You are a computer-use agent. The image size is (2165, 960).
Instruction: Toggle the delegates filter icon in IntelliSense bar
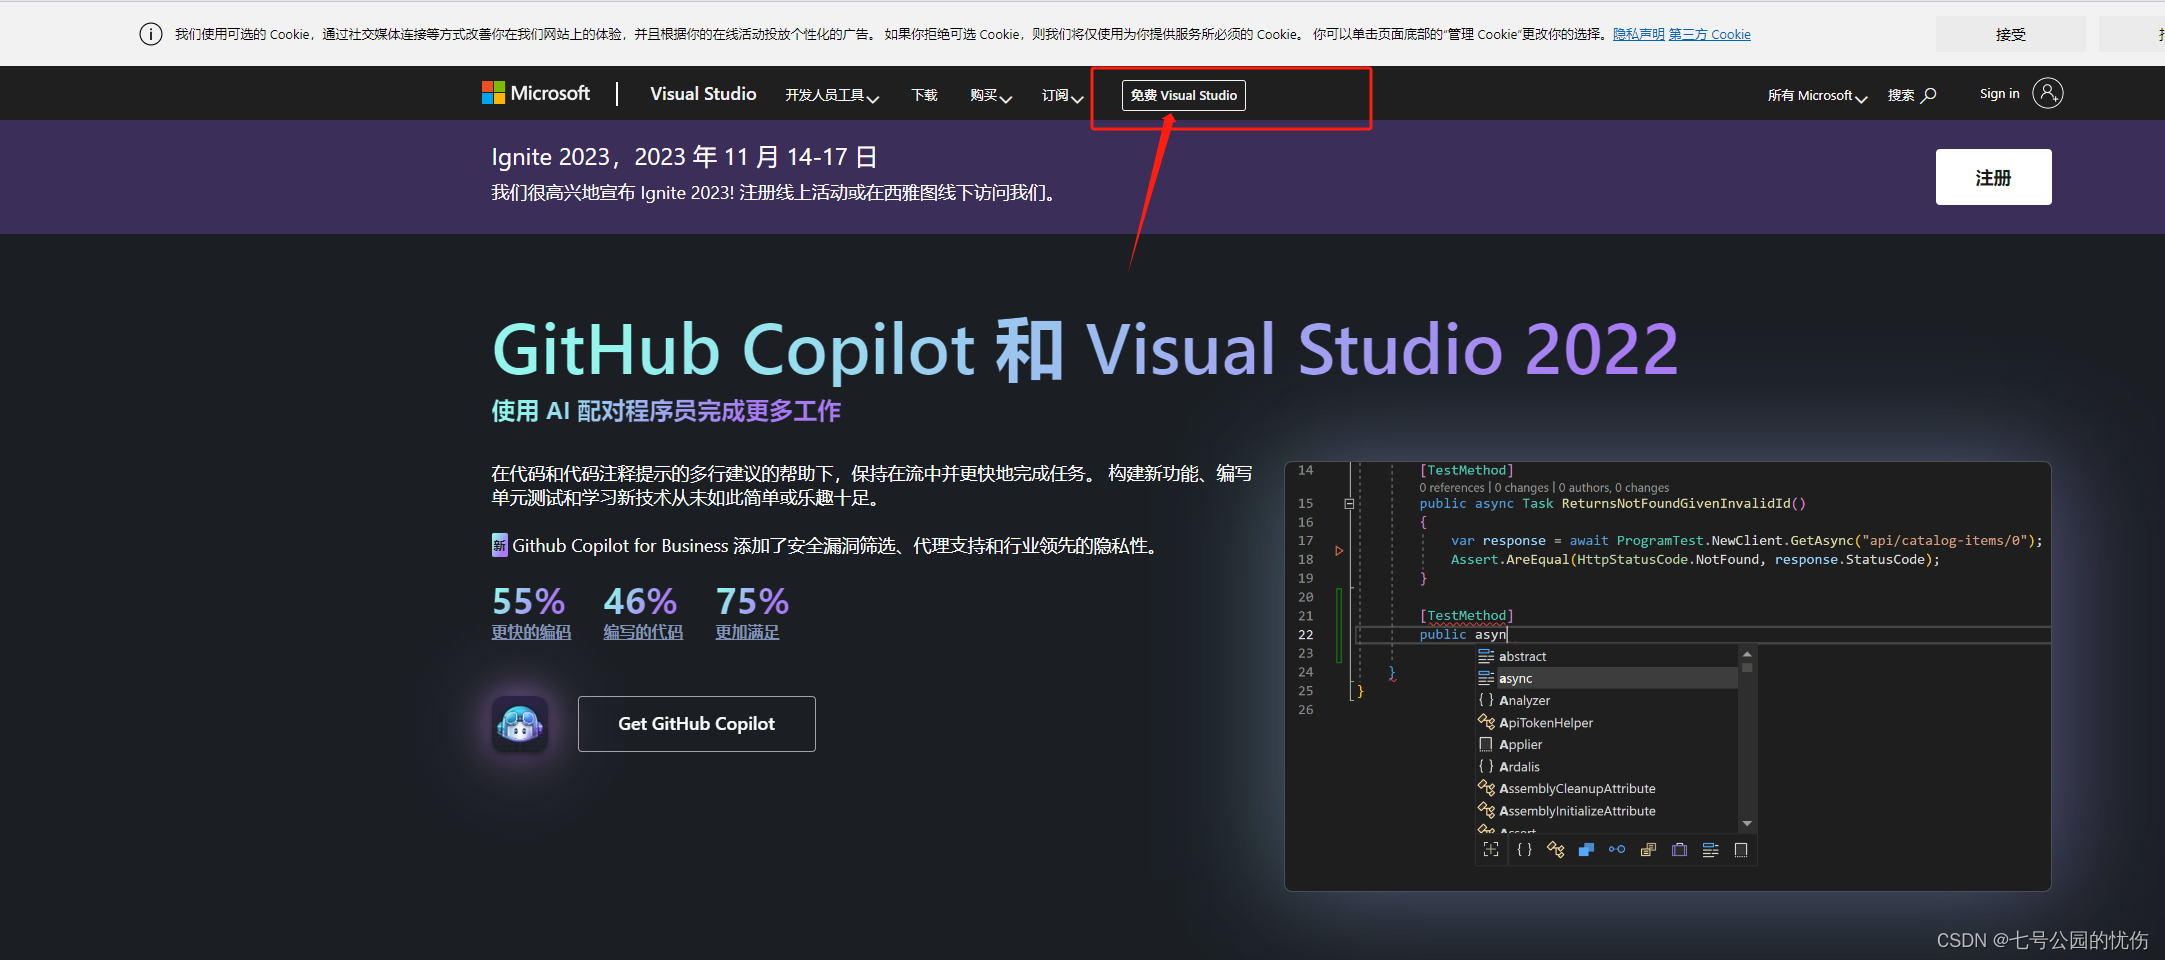[1679, 849]
